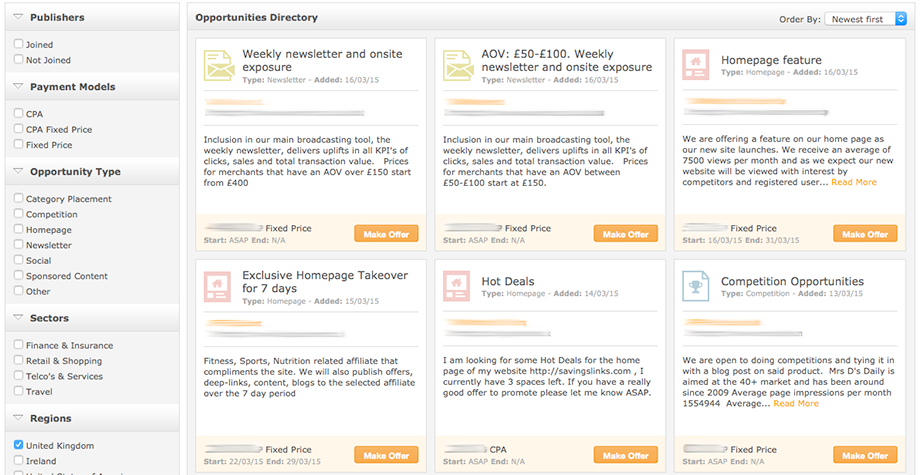920x475 pixels.
Task: Collapse the Opportunity Type section
Action: 19,172
